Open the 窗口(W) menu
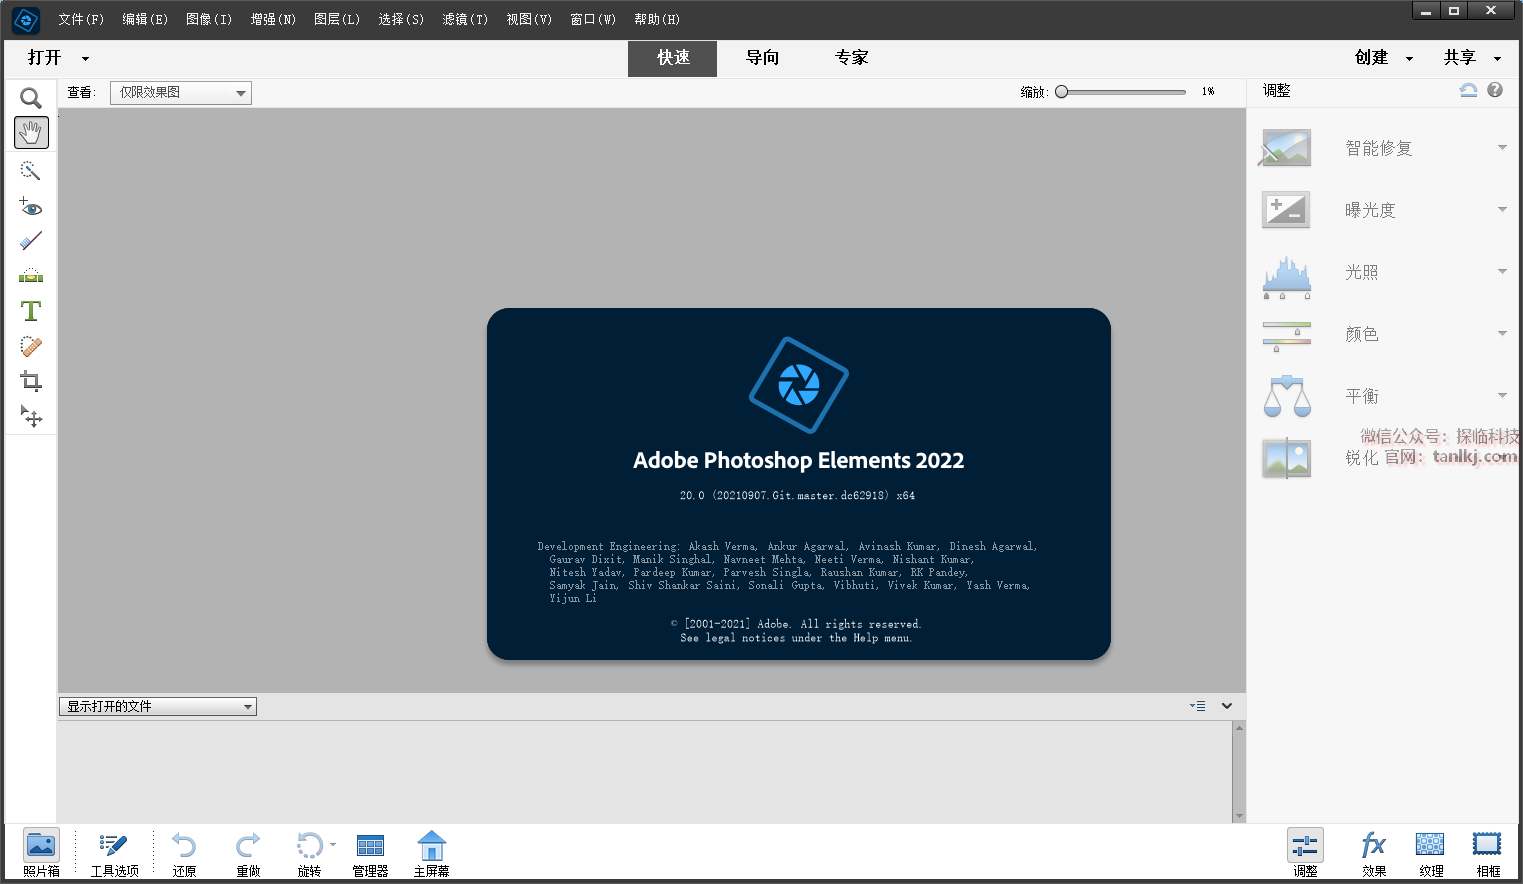Image resolution: width=1523 pixels, height=884 pixels. (593, 19)
